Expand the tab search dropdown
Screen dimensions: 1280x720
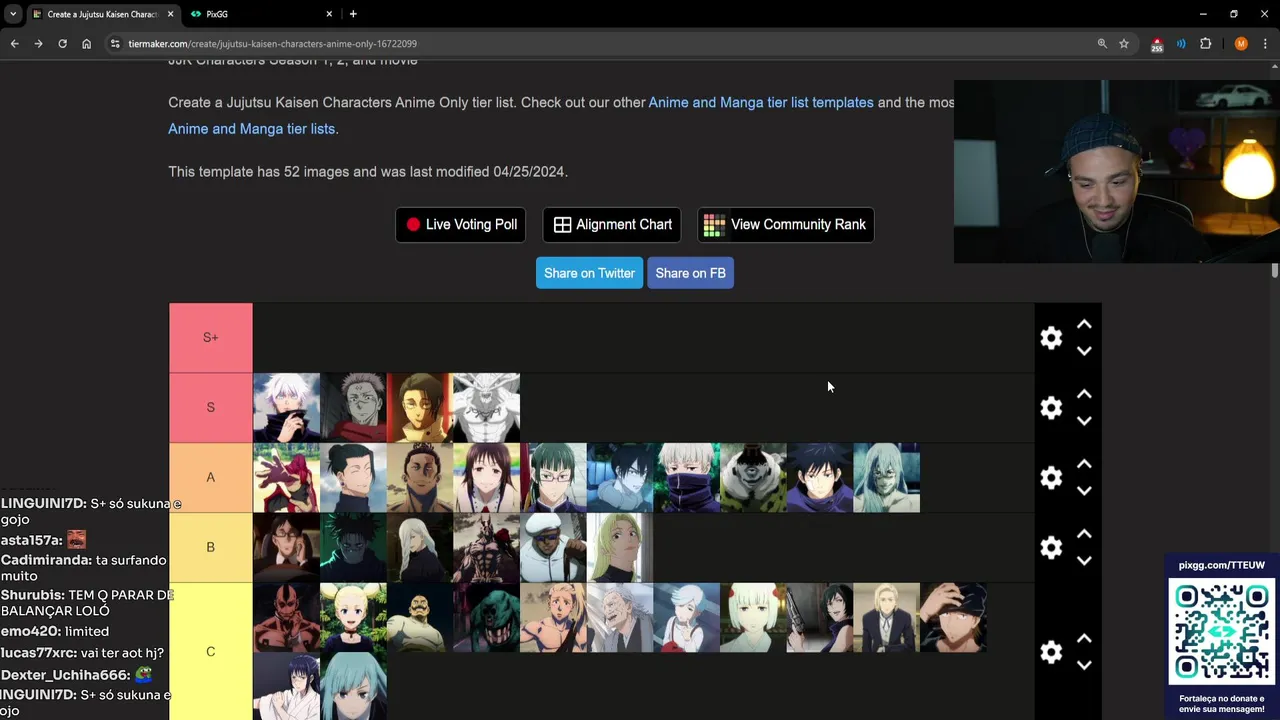pos(12,14)
